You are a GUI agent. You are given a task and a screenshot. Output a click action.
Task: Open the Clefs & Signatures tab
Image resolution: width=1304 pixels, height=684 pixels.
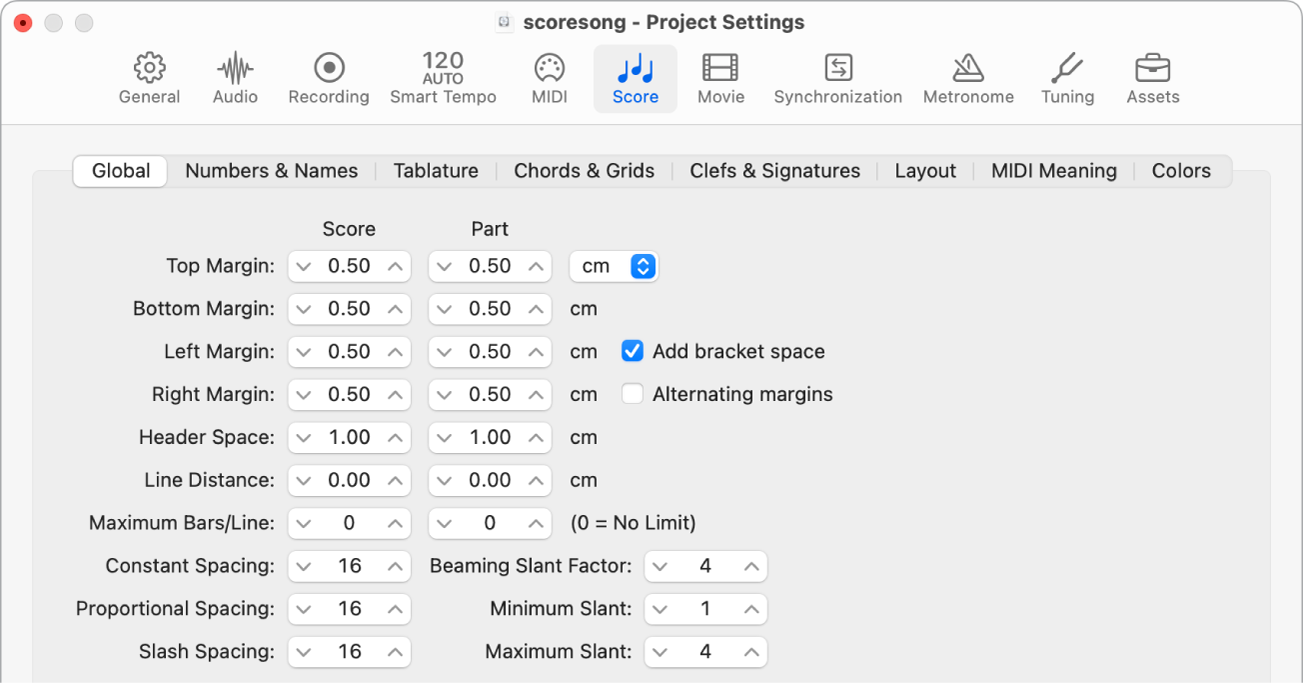[774, 170]
